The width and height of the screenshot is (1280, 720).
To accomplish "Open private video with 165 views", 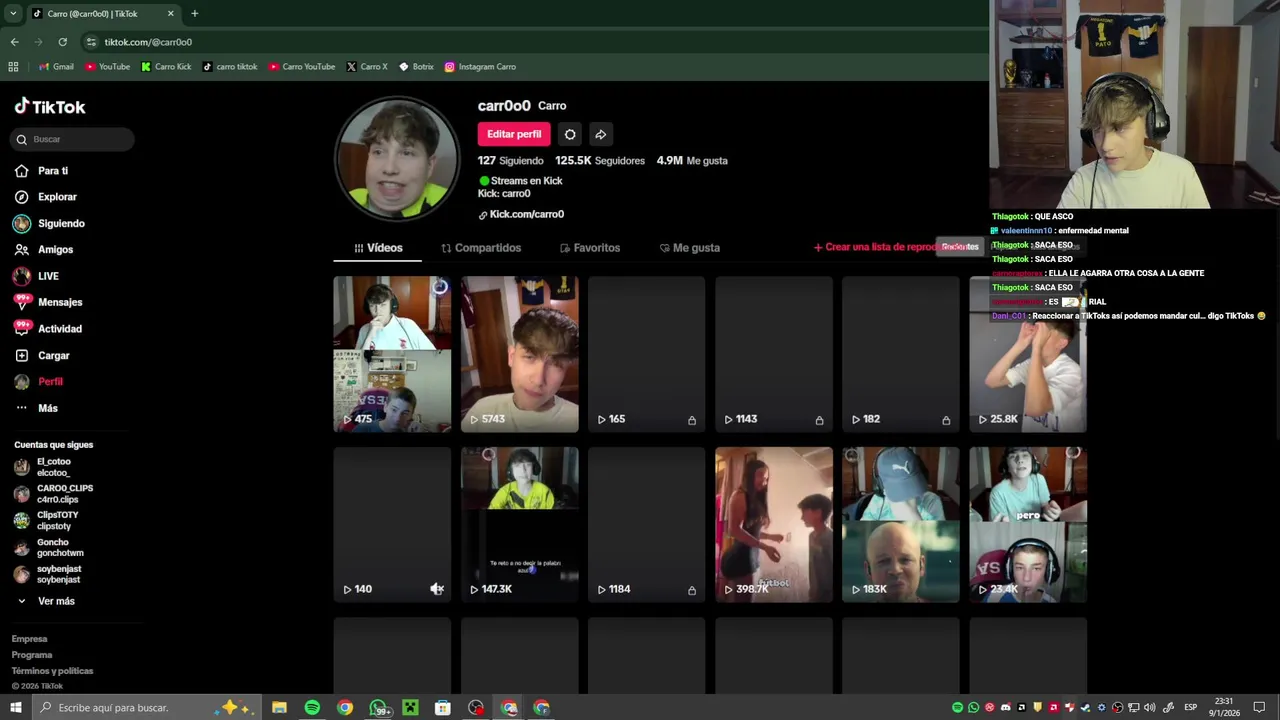I will tap(646, 354).
